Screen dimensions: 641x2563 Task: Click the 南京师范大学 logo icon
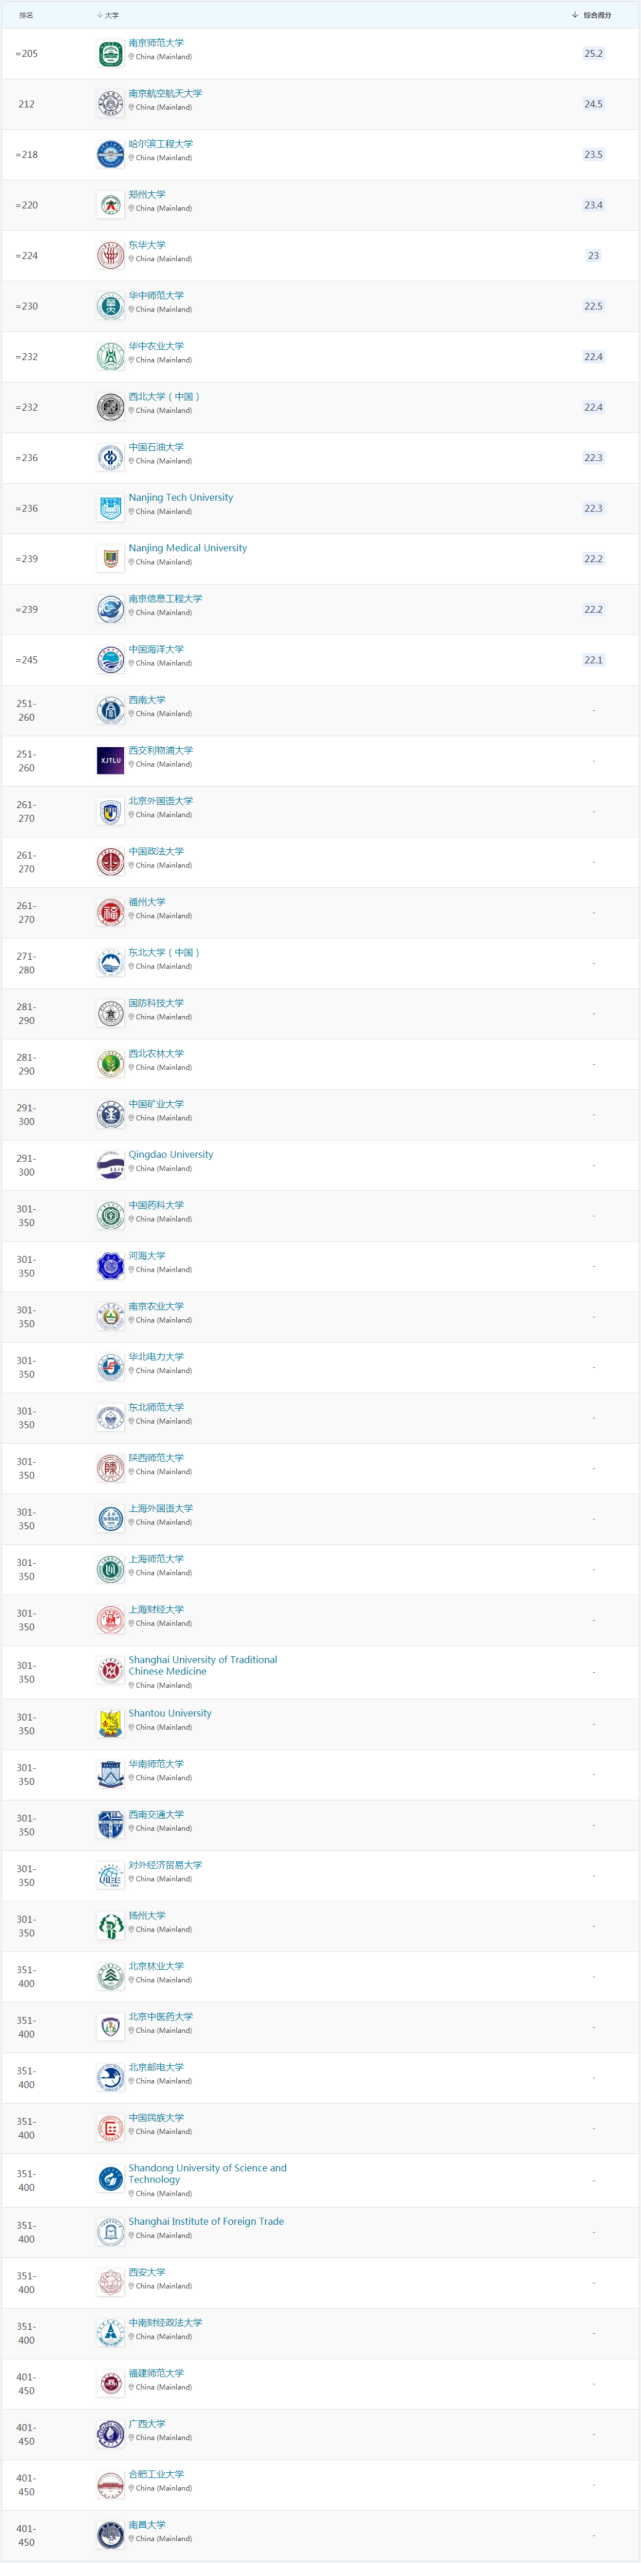110,54
